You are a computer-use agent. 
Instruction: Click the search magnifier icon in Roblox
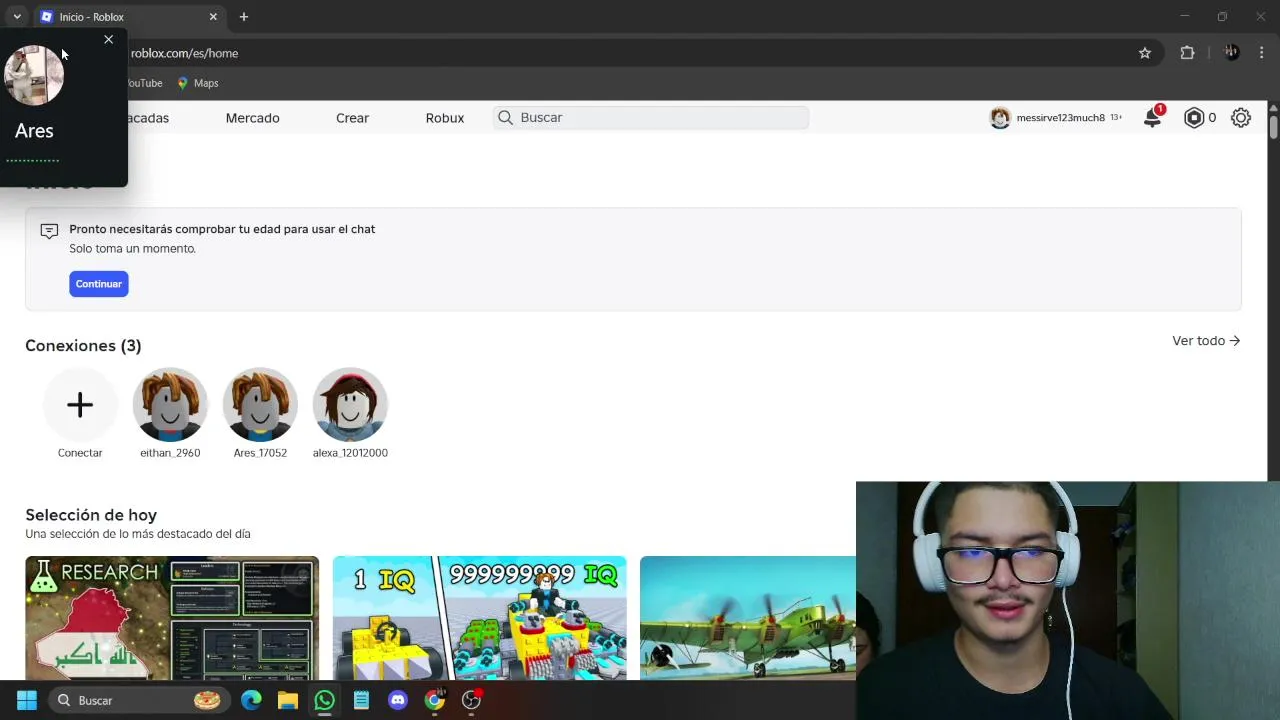pyautogui.click(x=506, y=118)
